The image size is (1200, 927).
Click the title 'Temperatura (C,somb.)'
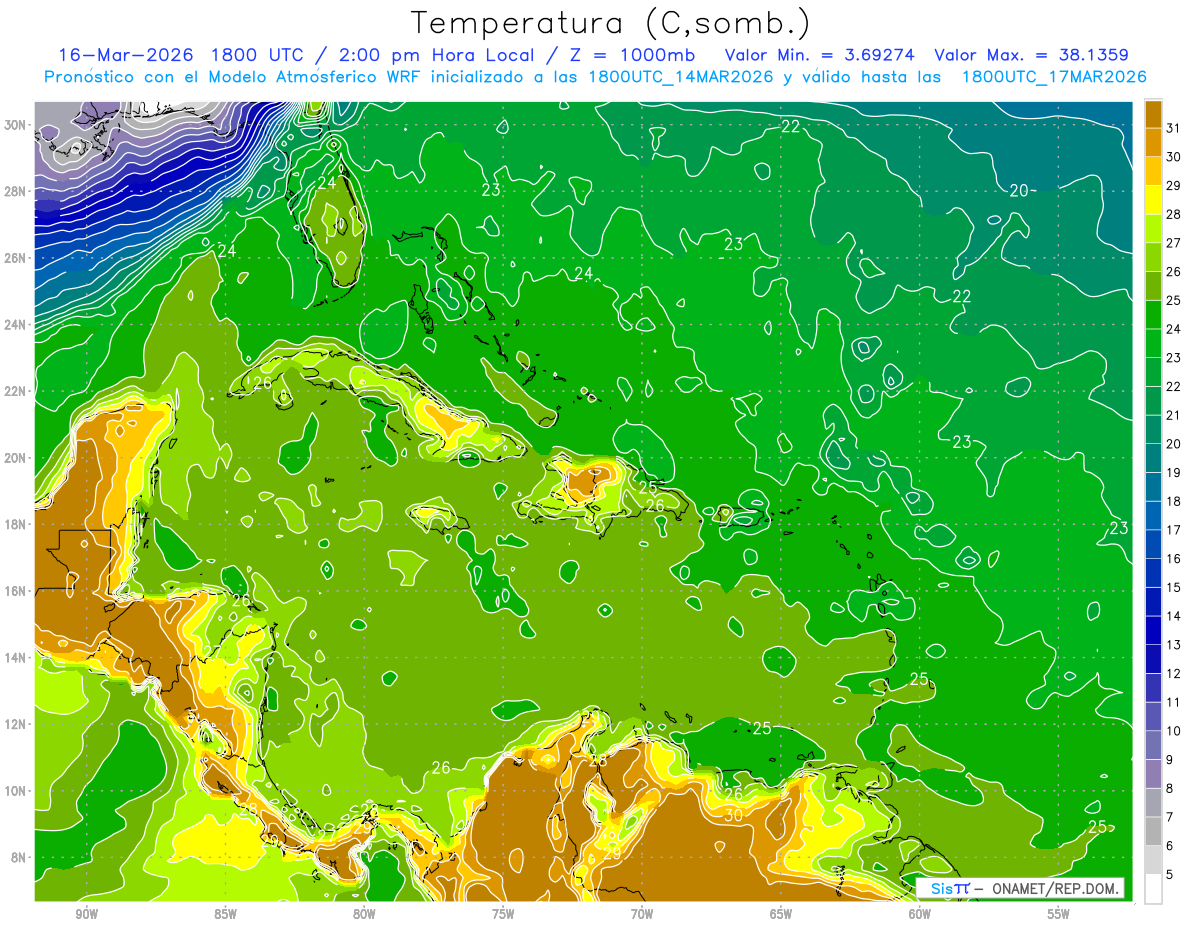click(x=611, y=23)
